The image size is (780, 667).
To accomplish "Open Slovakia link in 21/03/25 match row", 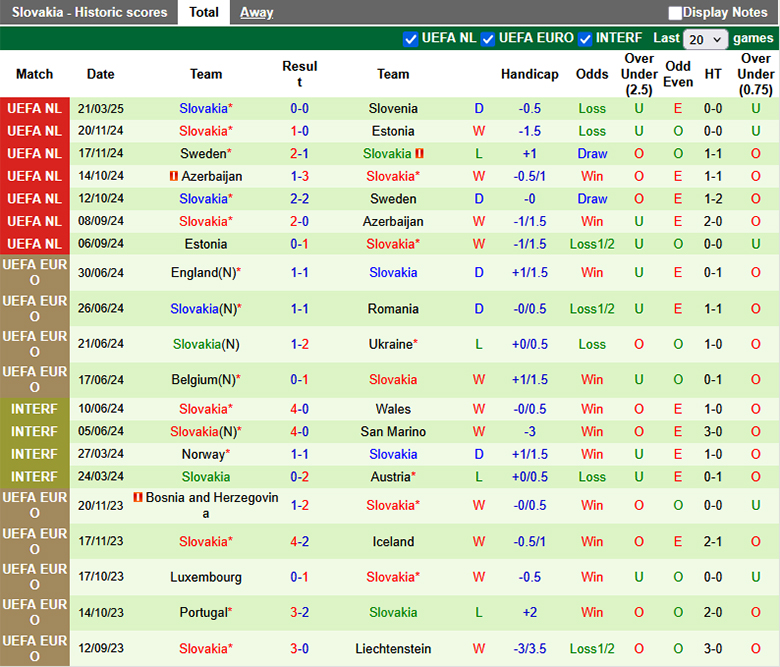I will point(205,108).
